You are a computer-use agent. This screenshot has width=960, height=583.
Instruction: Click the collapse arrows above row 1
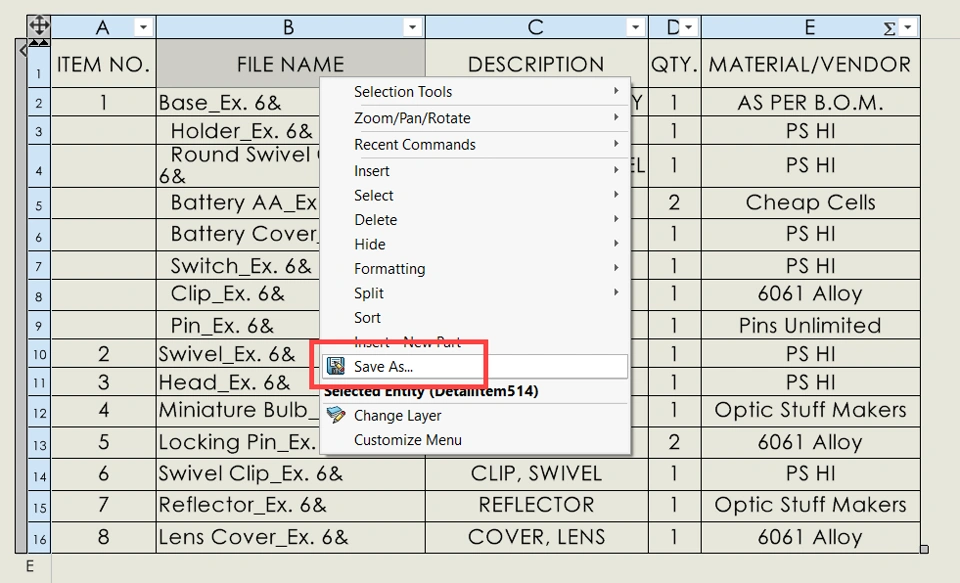[x=39, y=42]
